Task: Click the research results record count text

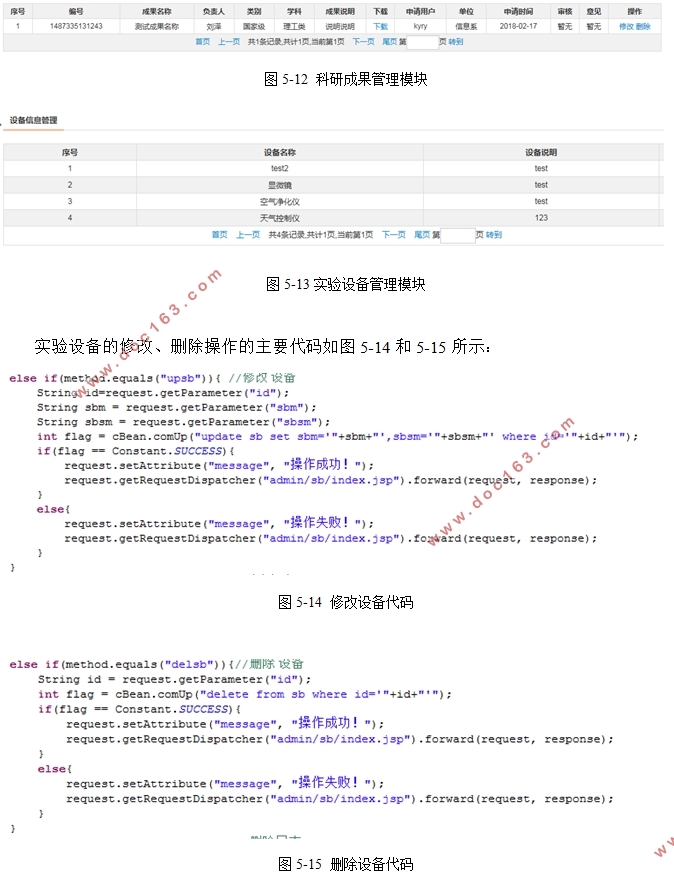Action: [x=296, y=42]
